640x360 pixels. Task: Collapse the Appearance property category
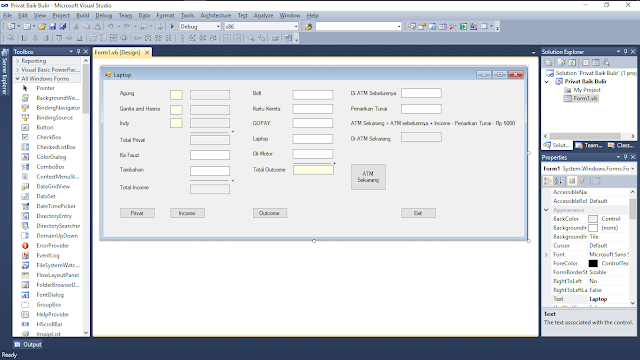pos(546,210)
